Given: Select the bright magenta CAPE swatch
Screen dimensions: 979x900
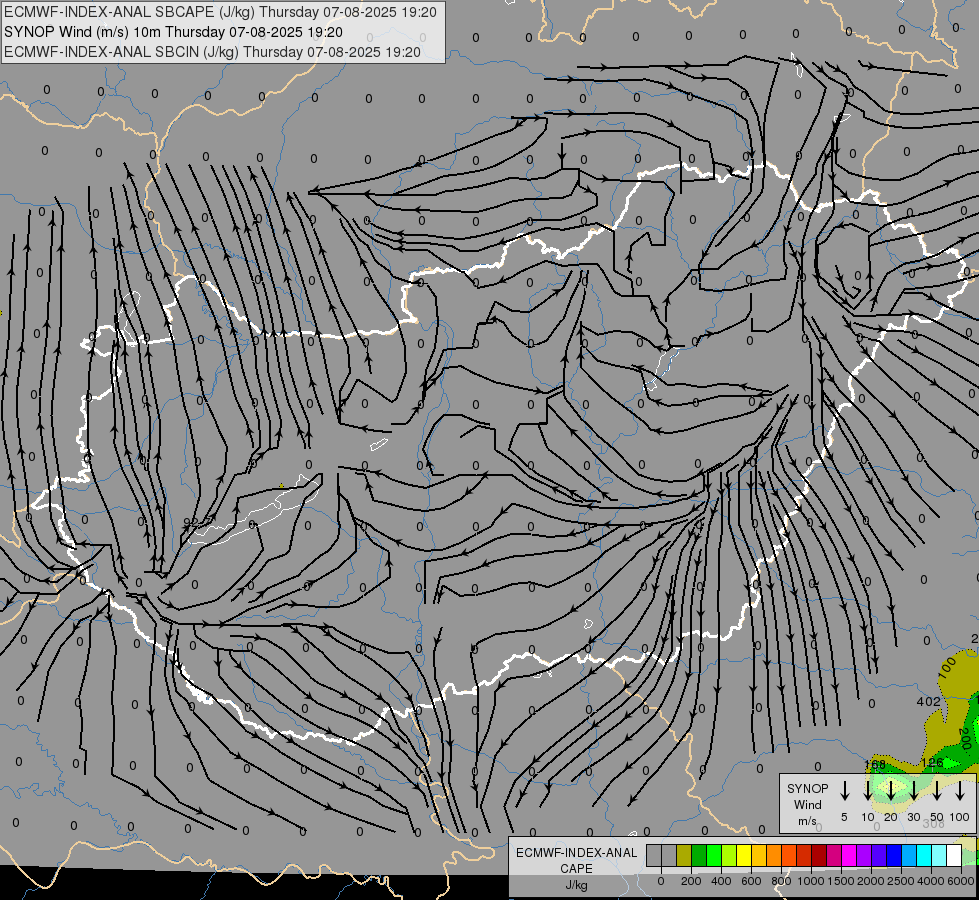Looking at the screenshot, I should pyautogui.click(x=849, y=856).
